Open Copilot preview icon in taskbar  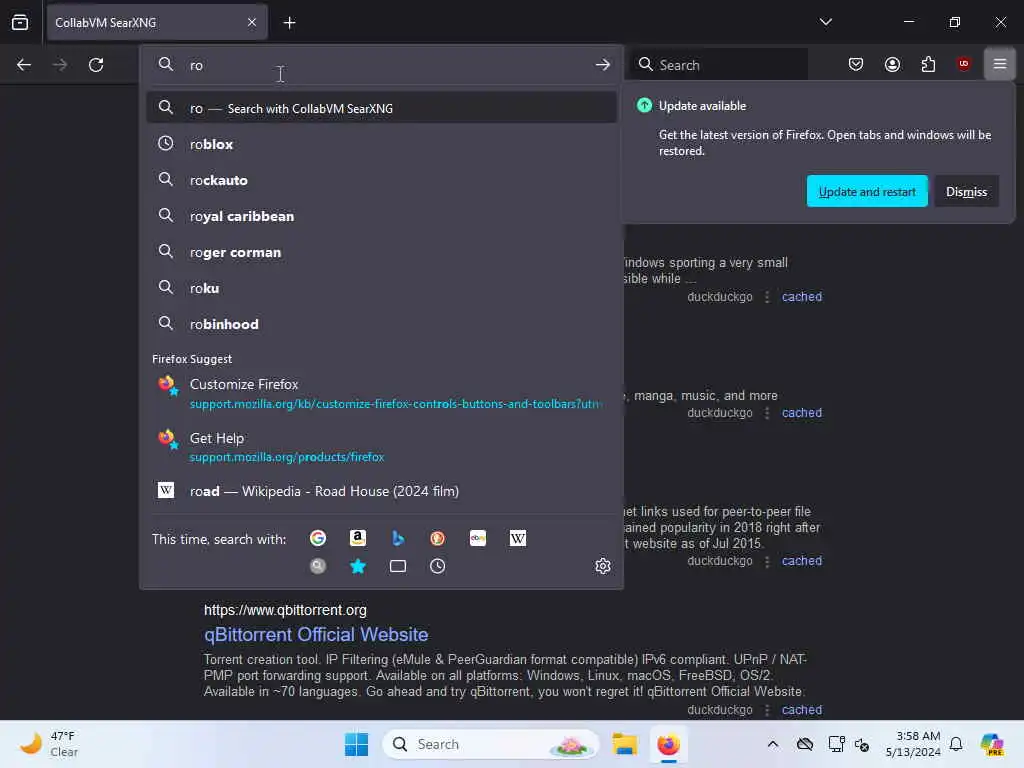click(x=991, y=744)
